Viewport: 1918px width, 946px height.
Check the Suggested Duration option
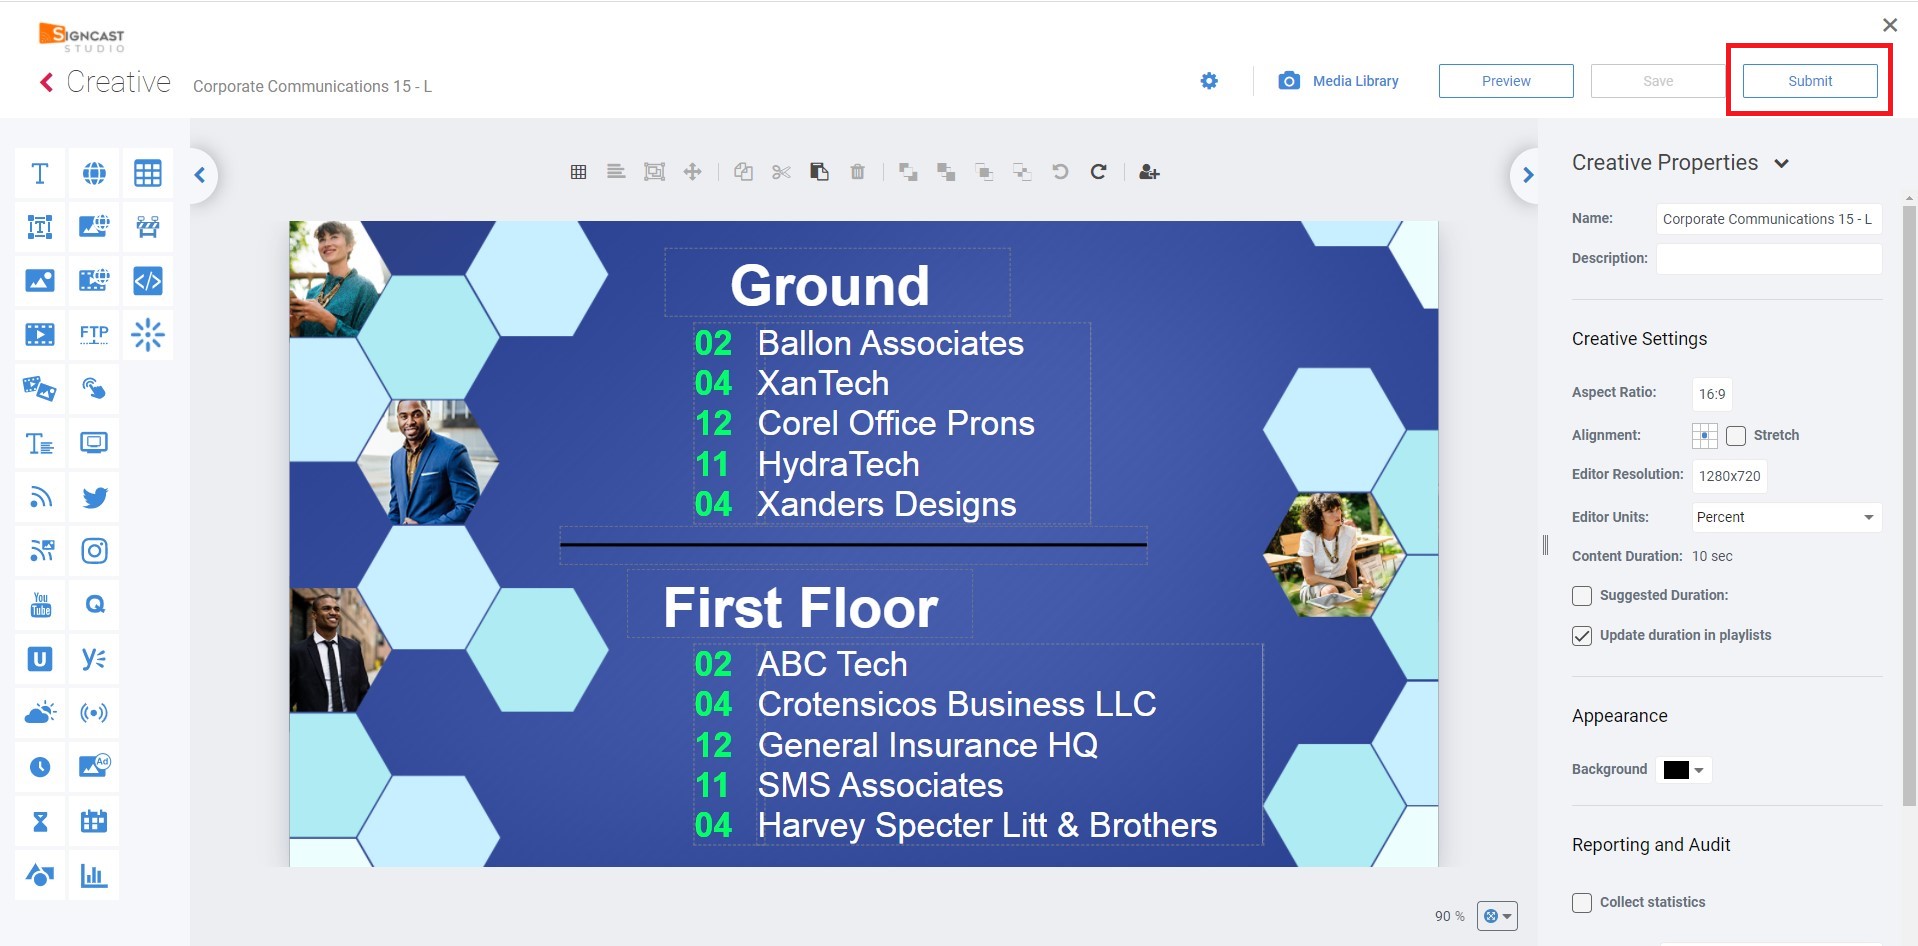1582,596
